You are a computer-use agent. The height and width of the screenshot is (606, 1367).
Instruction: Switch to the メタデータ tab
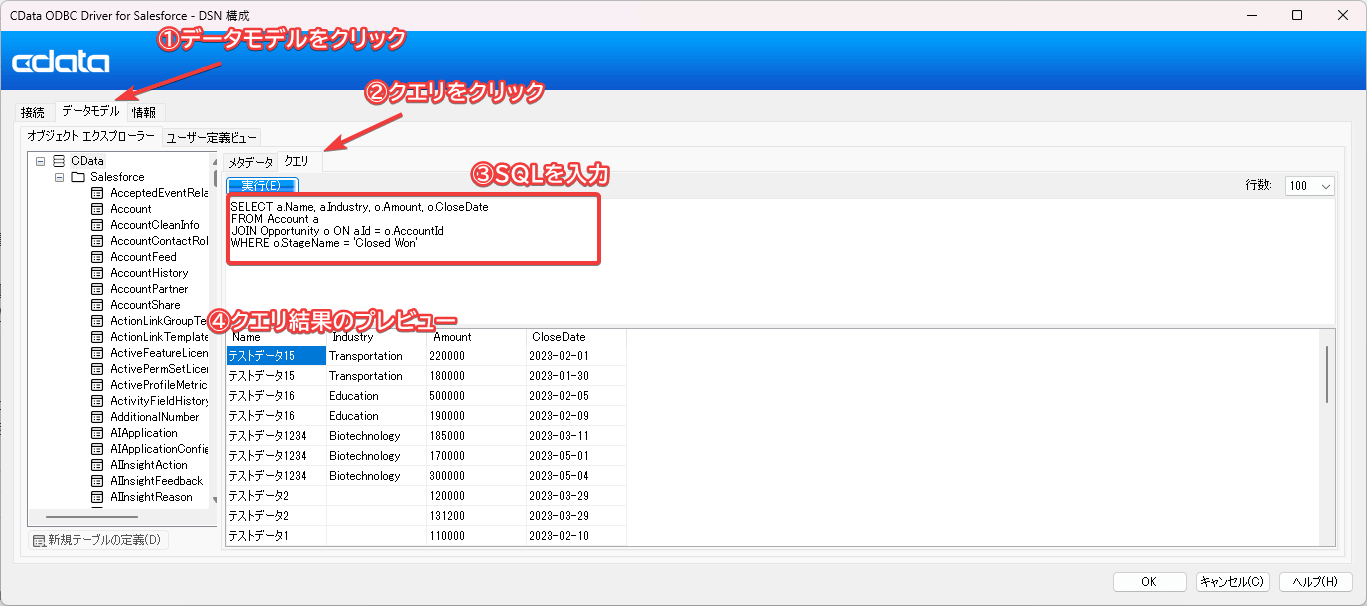click(x=248, y=160)
